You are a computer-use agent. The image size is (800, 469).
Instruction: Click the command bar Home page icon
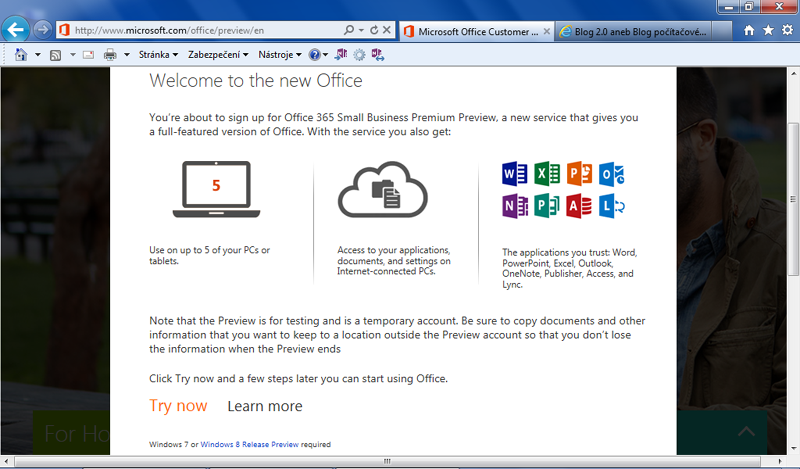(x=21, y=55)
